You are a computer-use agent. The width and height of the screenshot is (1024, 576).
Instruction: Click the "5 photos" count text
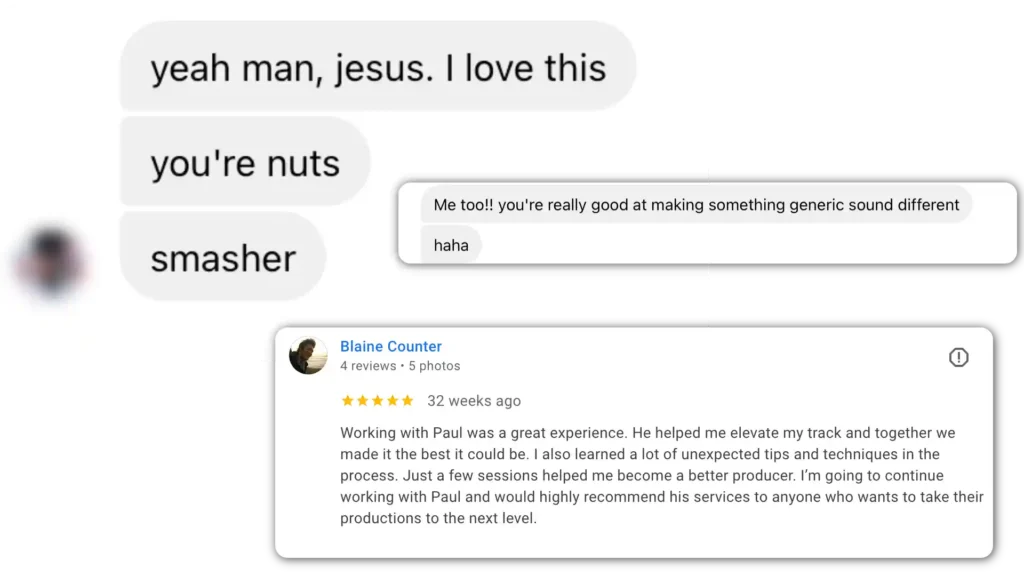pos(434,366)
